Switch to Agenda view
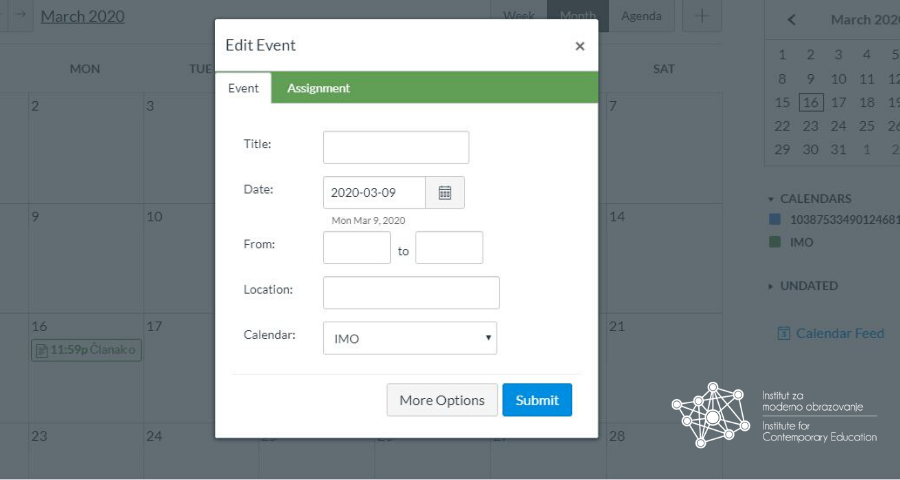 point(641,16)
